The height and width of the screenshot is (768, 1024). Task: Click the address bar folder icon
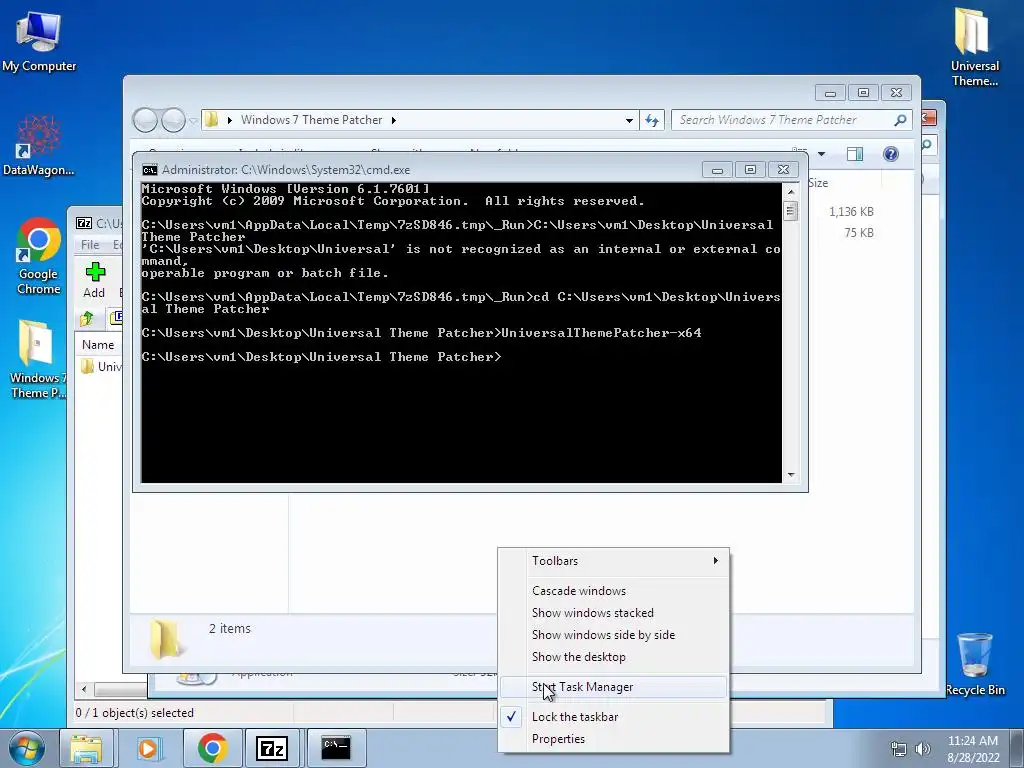click(x=211, y=120)
